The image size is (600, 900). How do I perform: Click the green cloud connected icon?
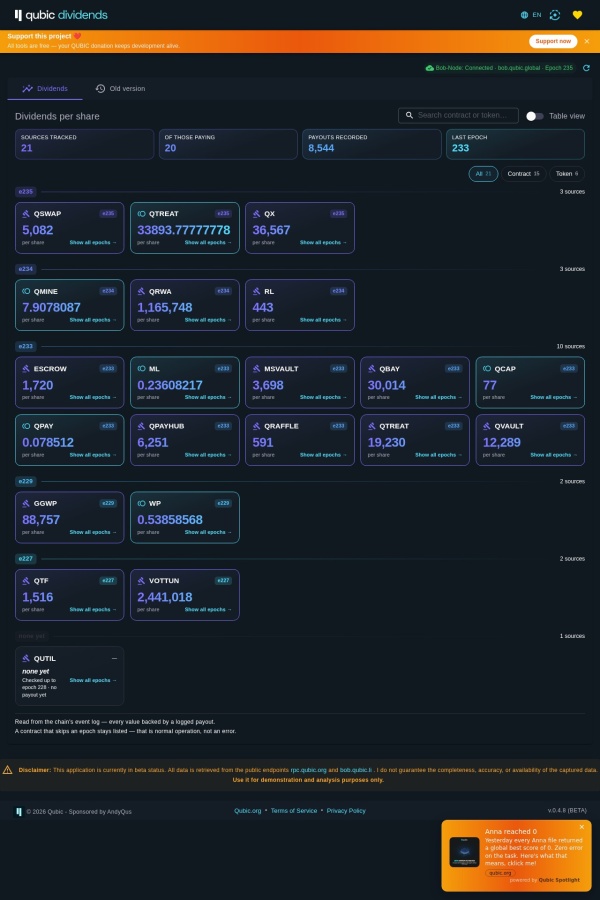(429, 68)
